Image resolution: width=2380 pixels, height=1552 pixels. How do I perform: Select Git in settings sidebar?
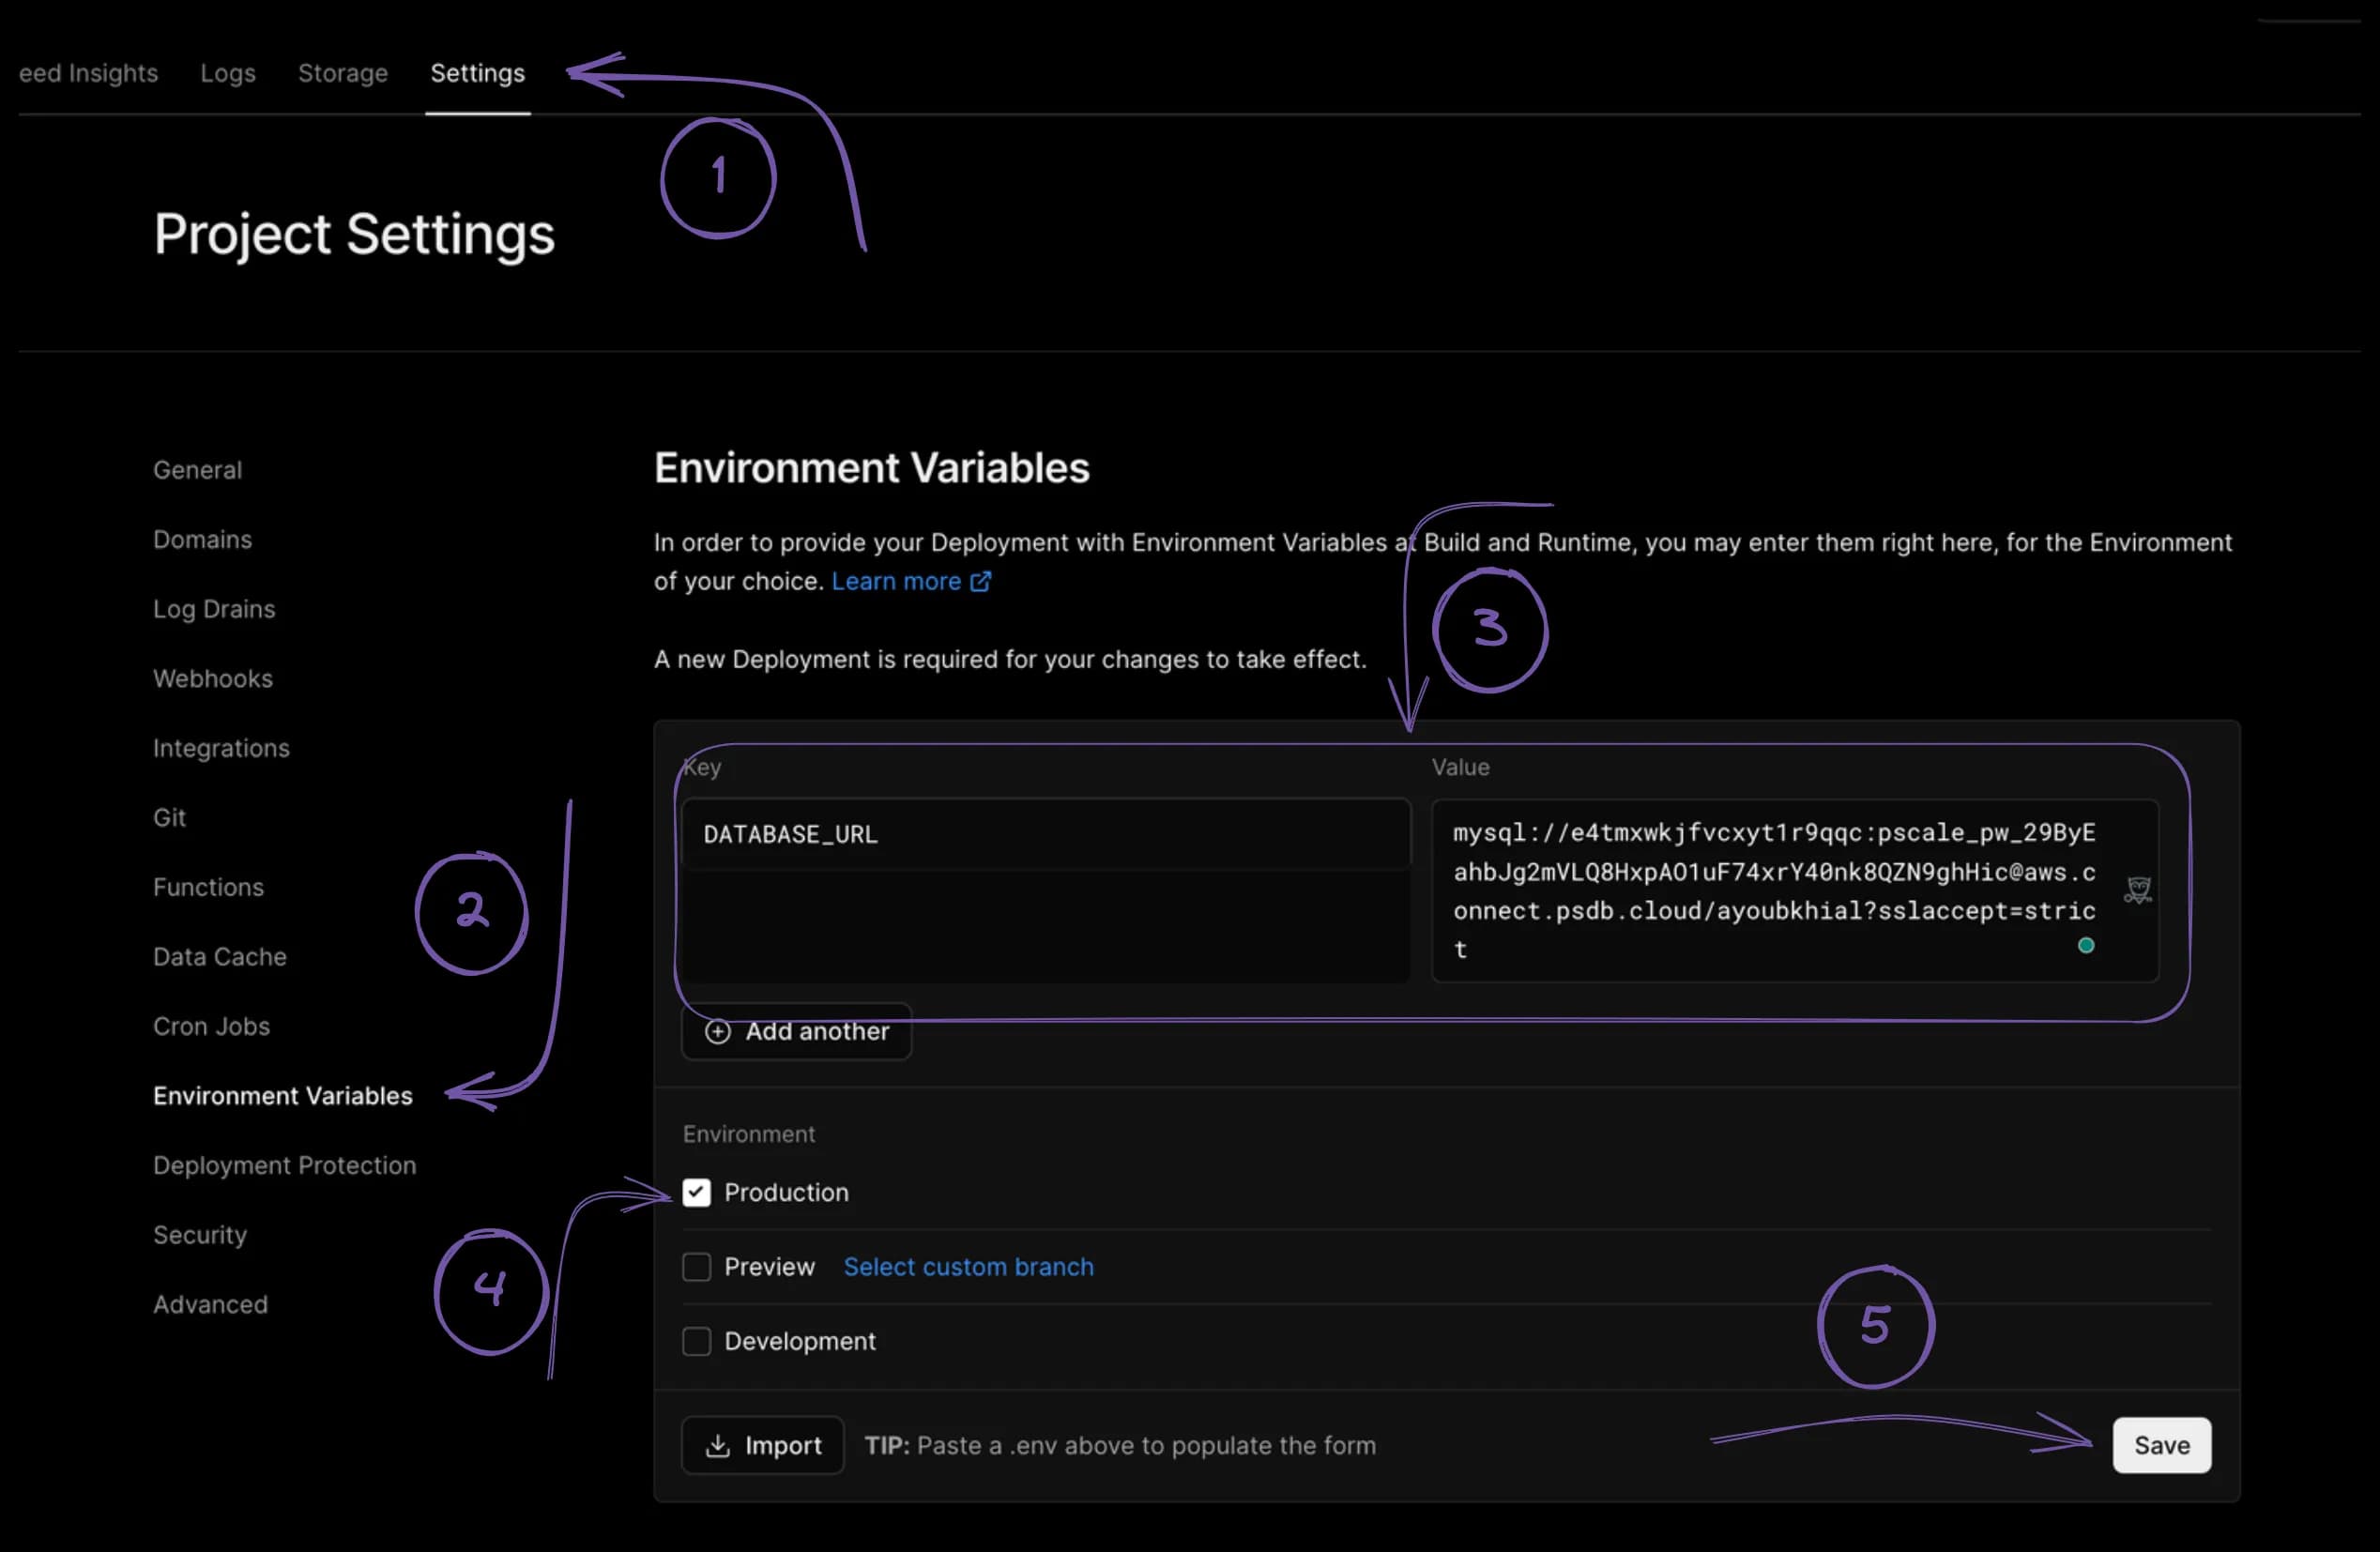point(169,817)
